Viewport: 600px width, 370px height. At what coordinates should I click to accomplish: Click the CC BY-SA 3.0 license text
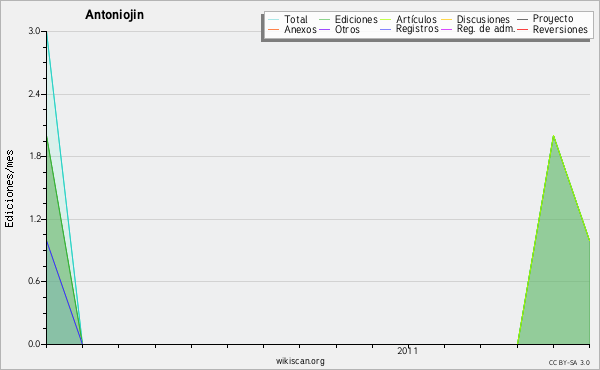pos(569,363)
